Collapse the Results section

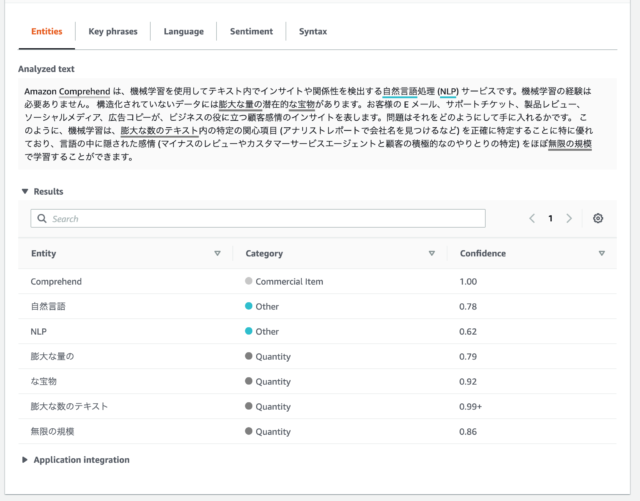[25, 191]
